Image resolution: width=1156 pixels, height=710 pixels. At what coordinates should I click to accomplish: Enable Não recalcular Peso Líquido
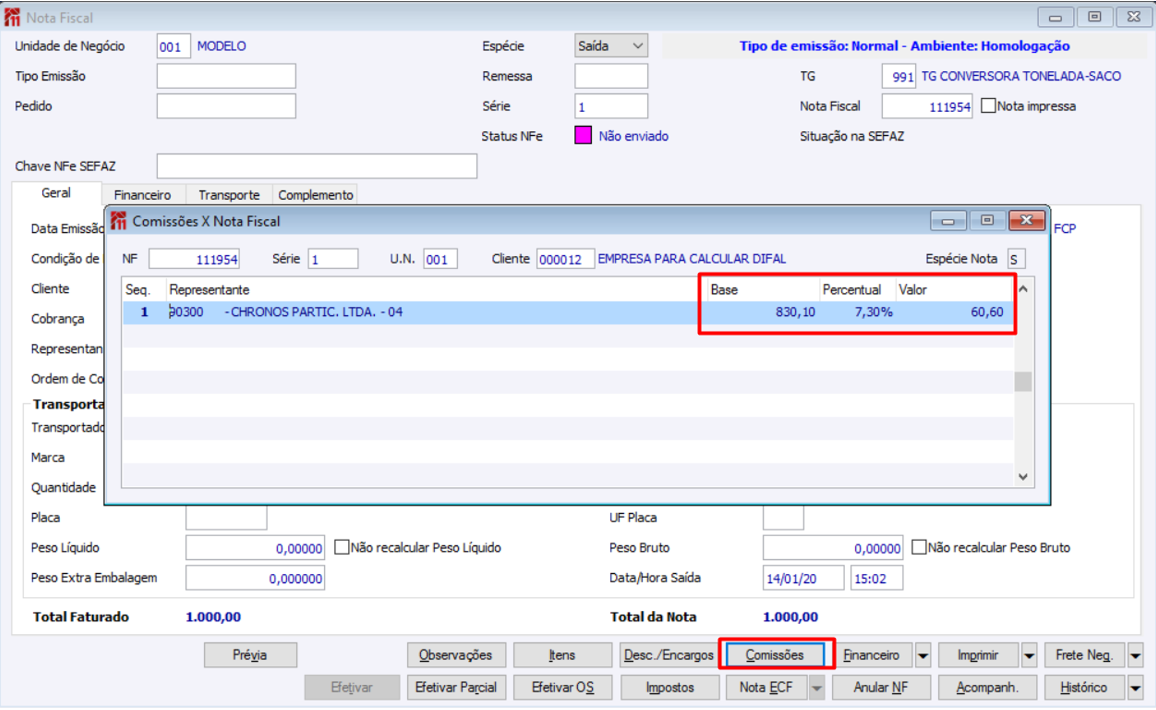point(342,547)
